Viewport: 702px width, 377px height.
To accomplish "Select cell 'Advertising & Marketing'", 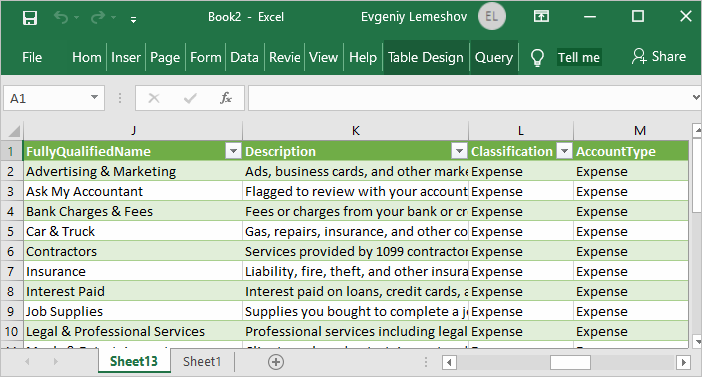I will (x=133, y=171).
